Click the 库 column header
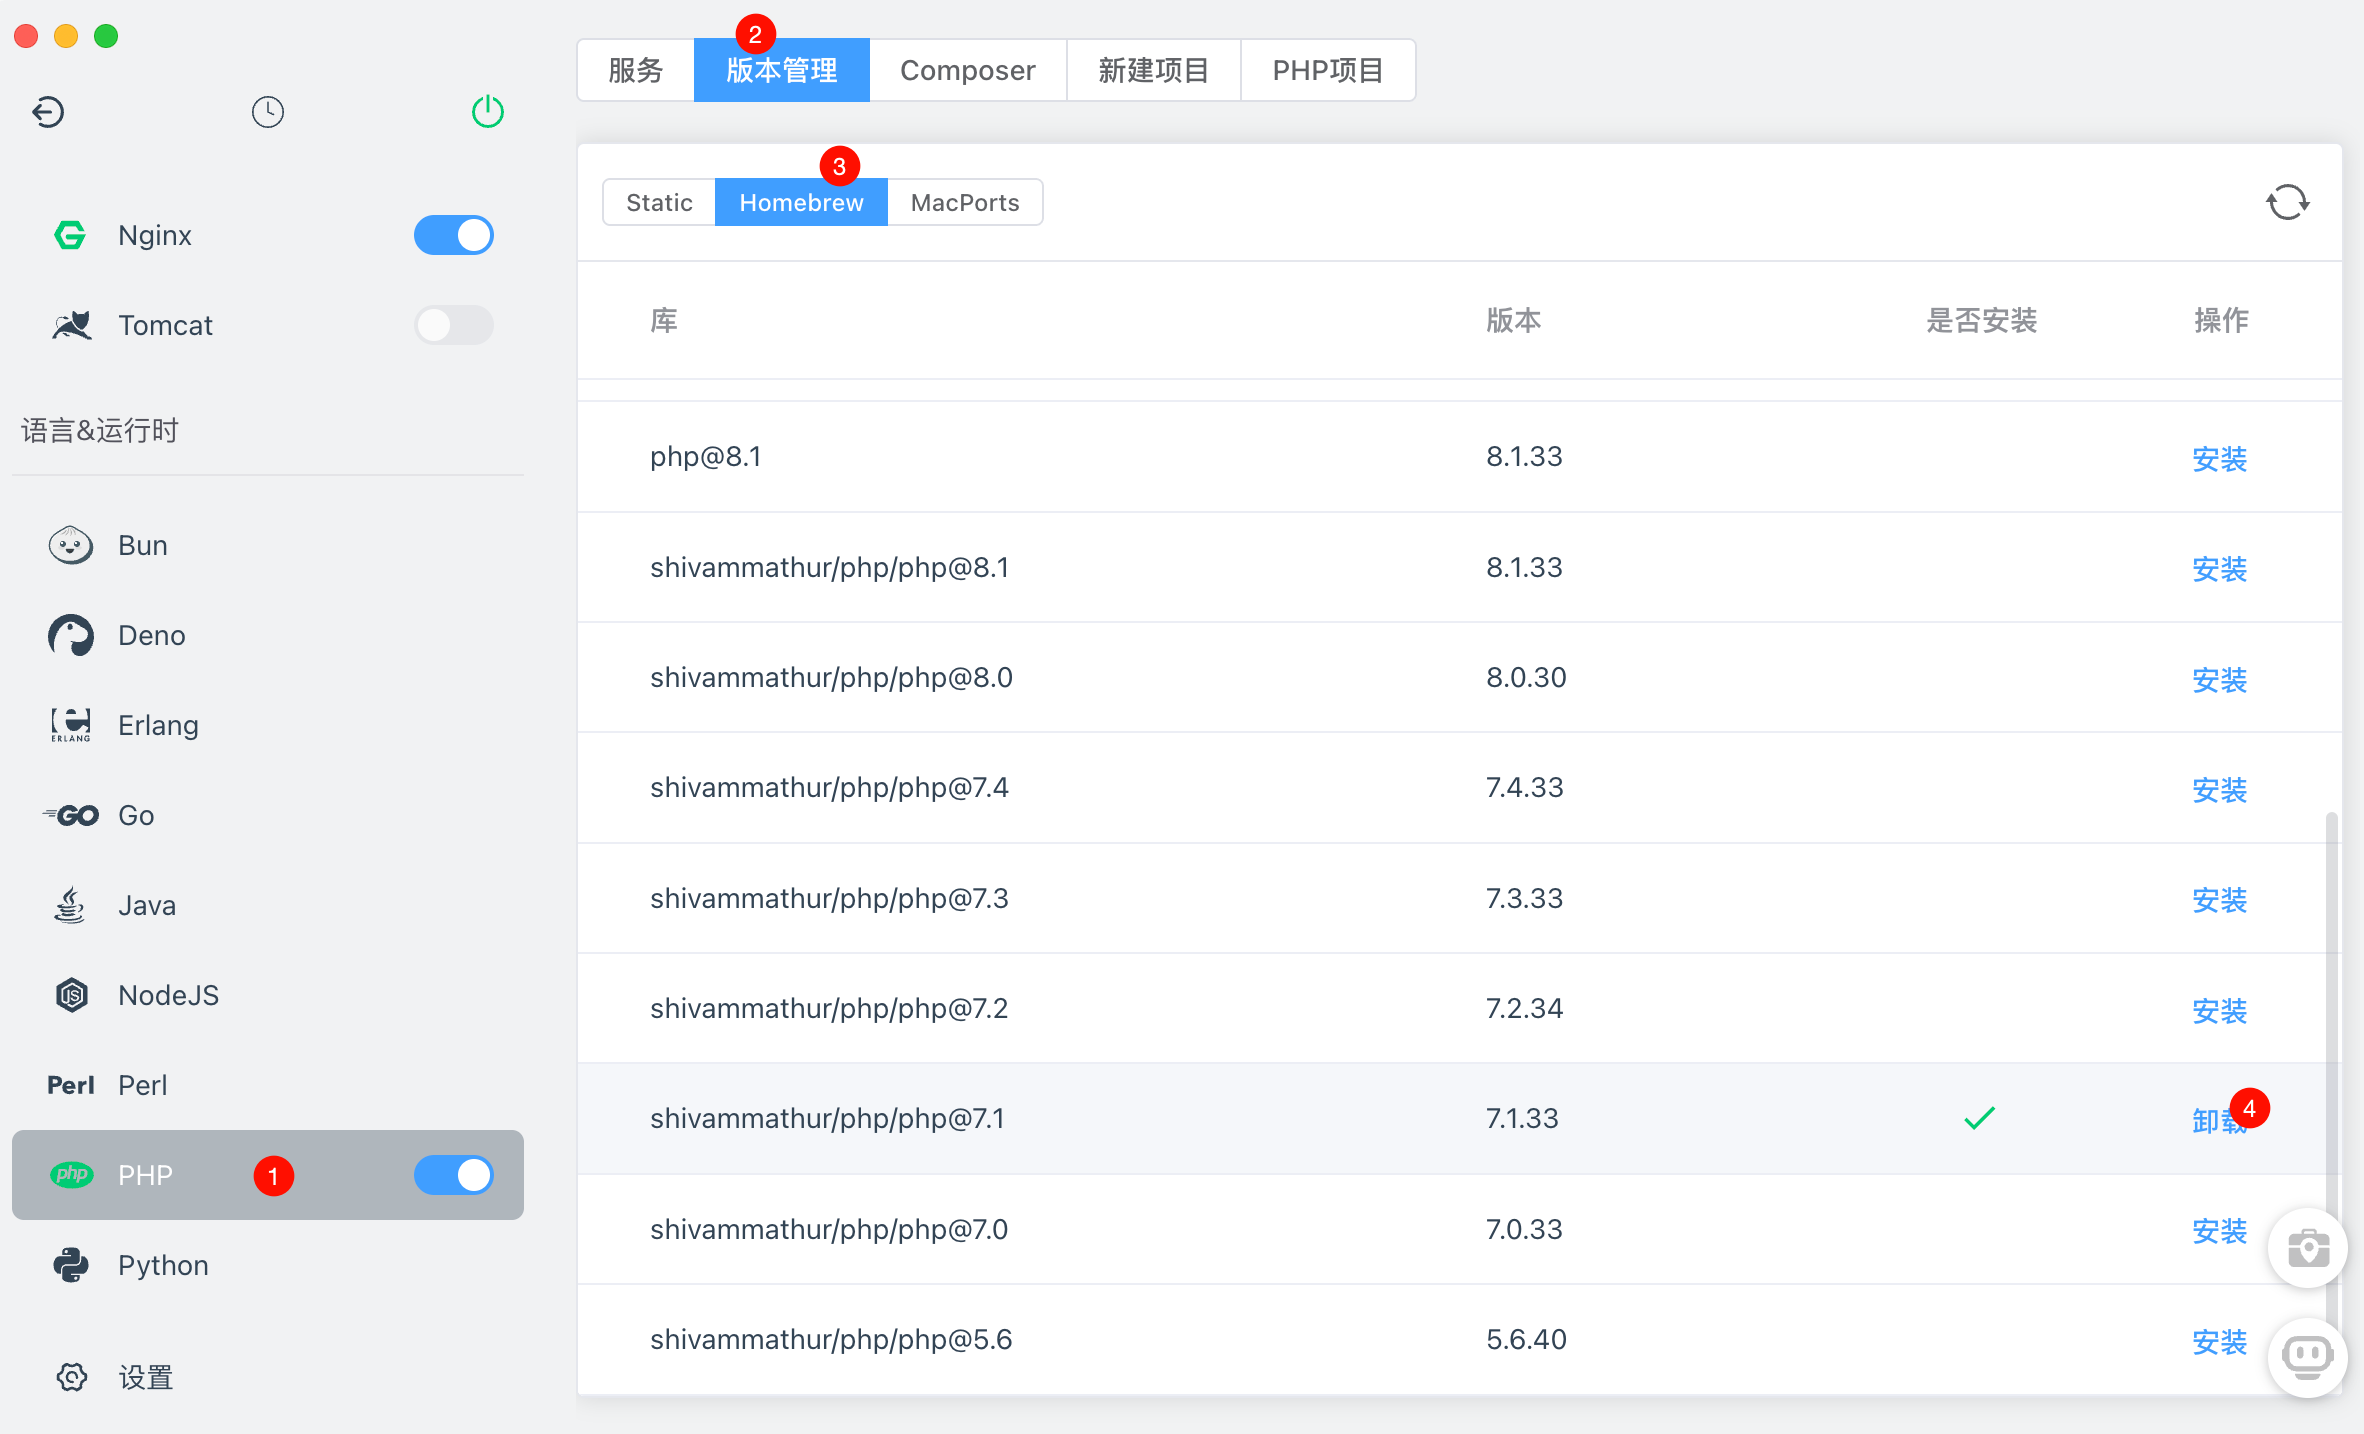 click(x=664, y=320)
